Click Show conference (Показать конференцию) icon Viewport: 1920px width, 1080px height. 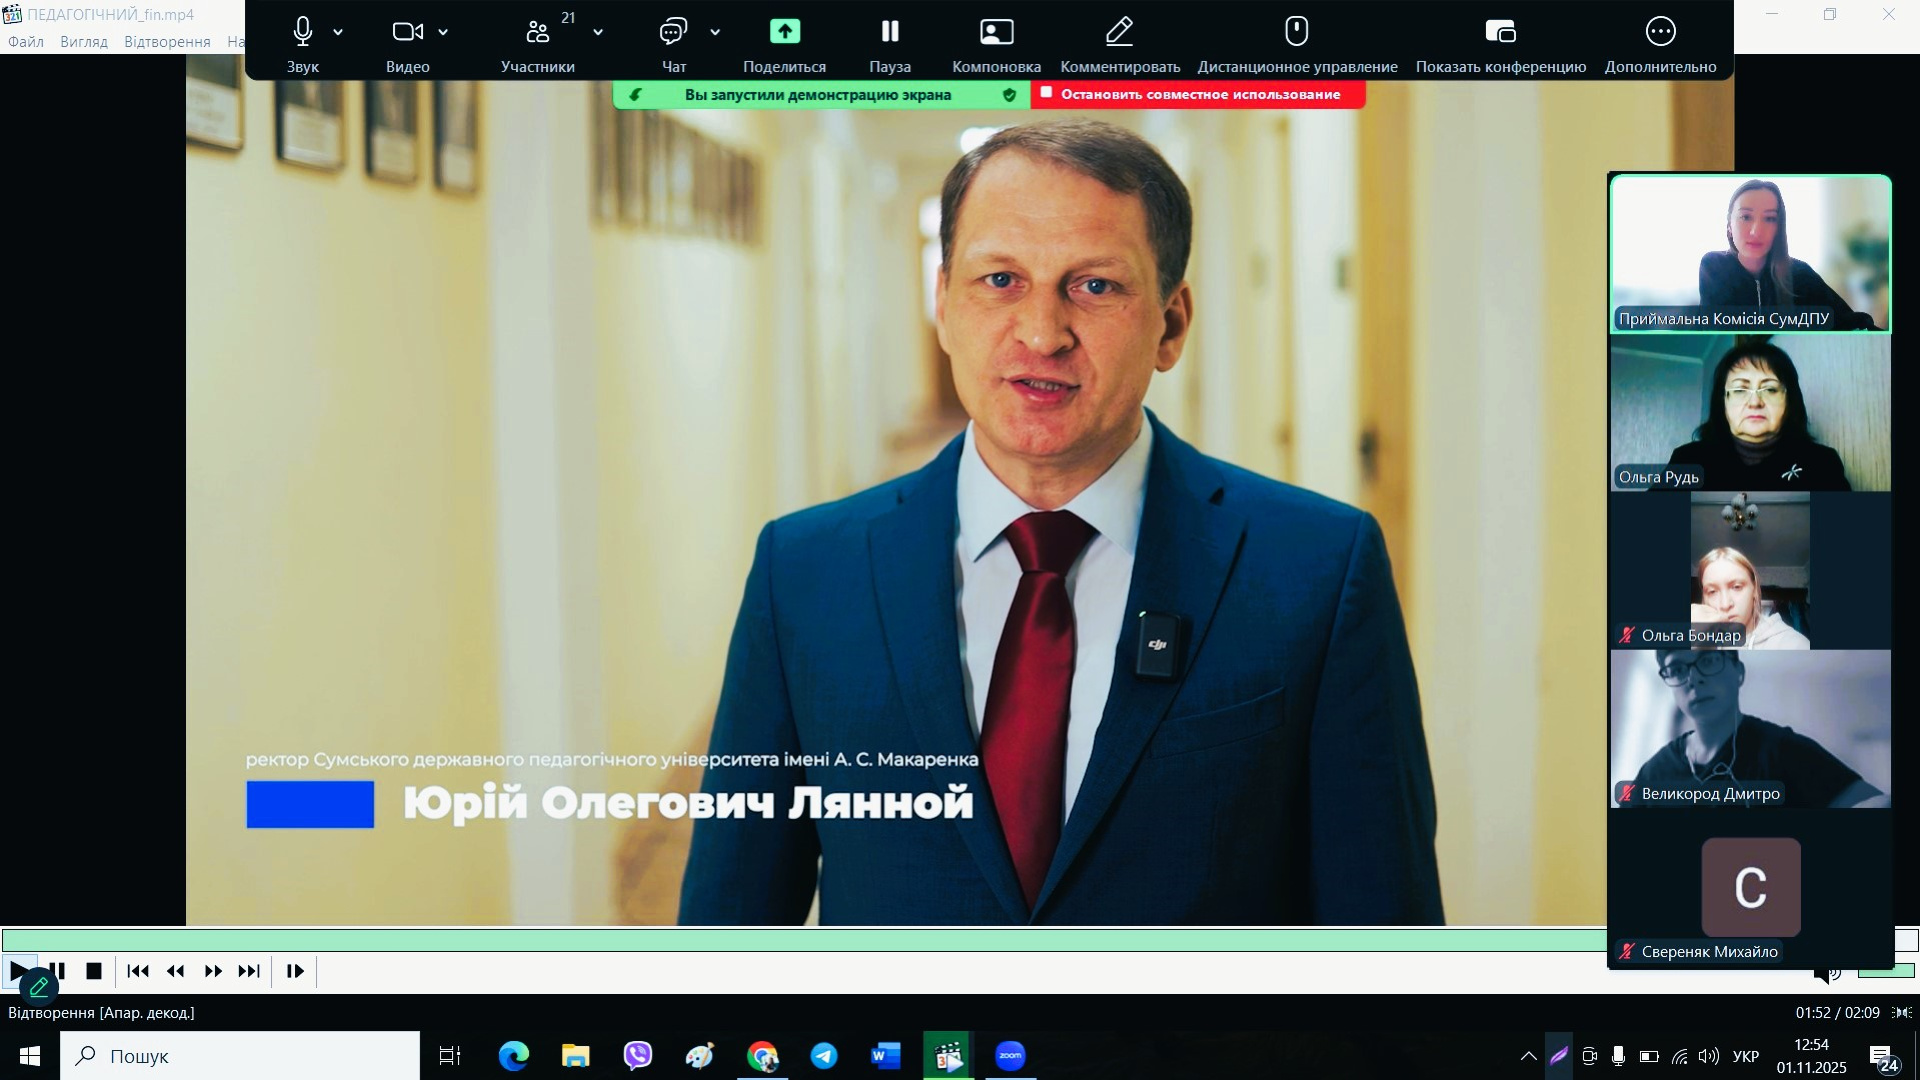pyautogui.click(x=1500, y=32)
